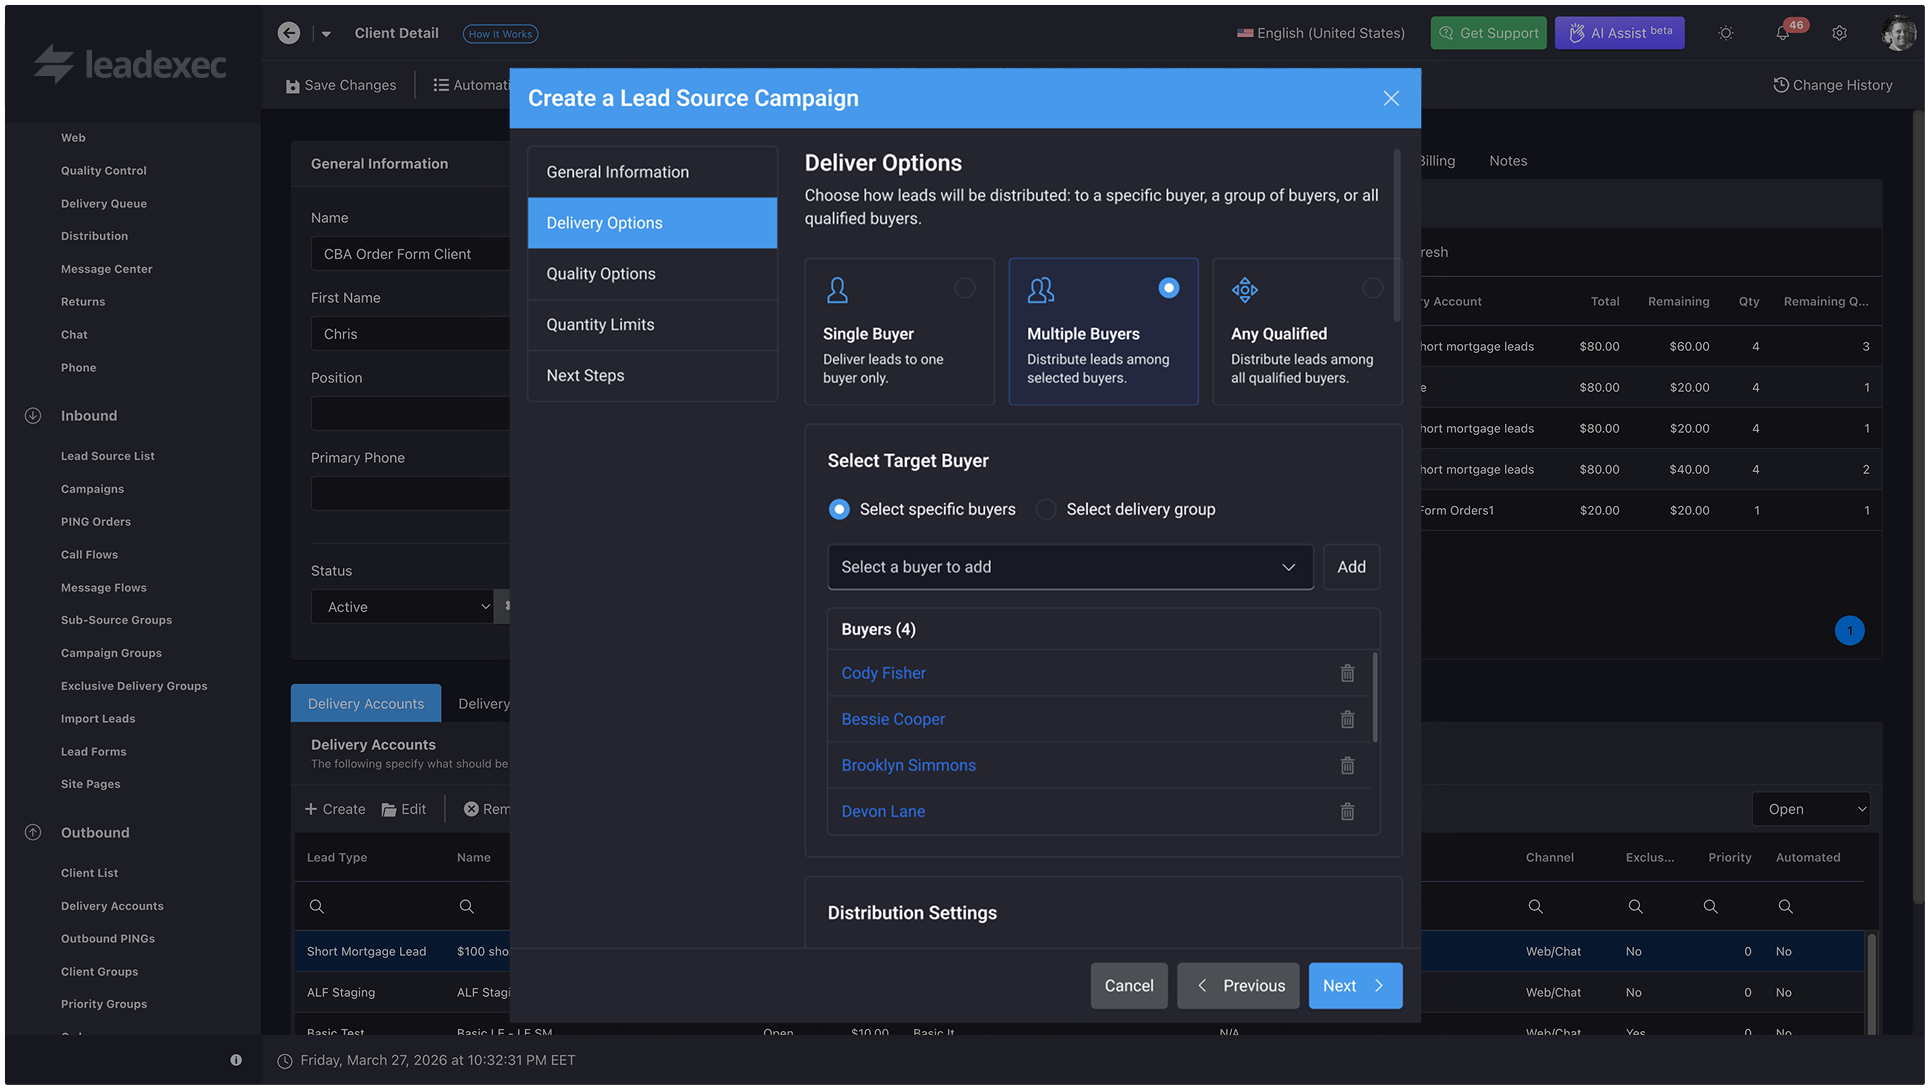Open the Select a buyer to add dropdown
The width and height of the screenshot is (1930, 1090).
click(x=1070, y=567)
